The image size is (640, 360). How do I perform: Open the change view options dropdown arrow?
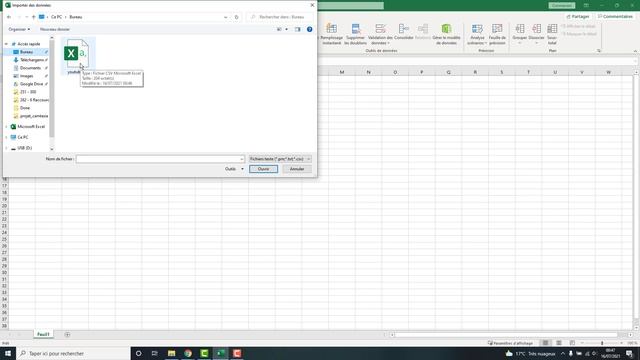point(286,29)
